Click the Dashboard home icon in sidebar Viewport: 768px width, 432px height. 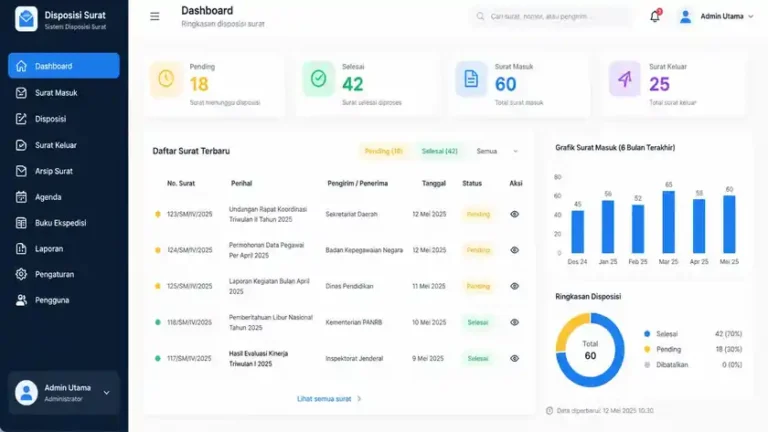click(21, 66)
